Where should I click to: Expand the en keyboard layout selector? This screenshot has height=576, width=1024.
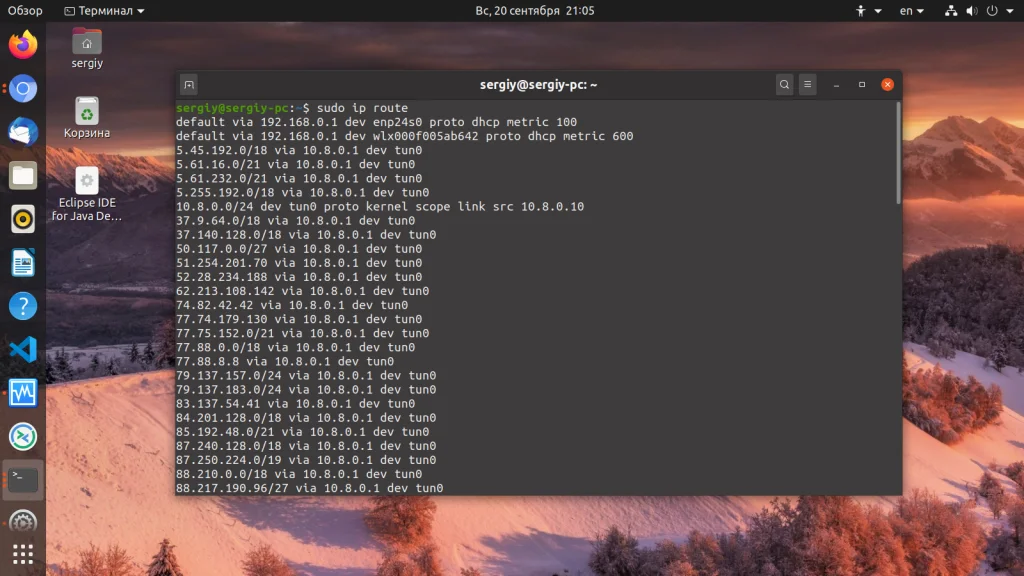[x=912, y=10]
